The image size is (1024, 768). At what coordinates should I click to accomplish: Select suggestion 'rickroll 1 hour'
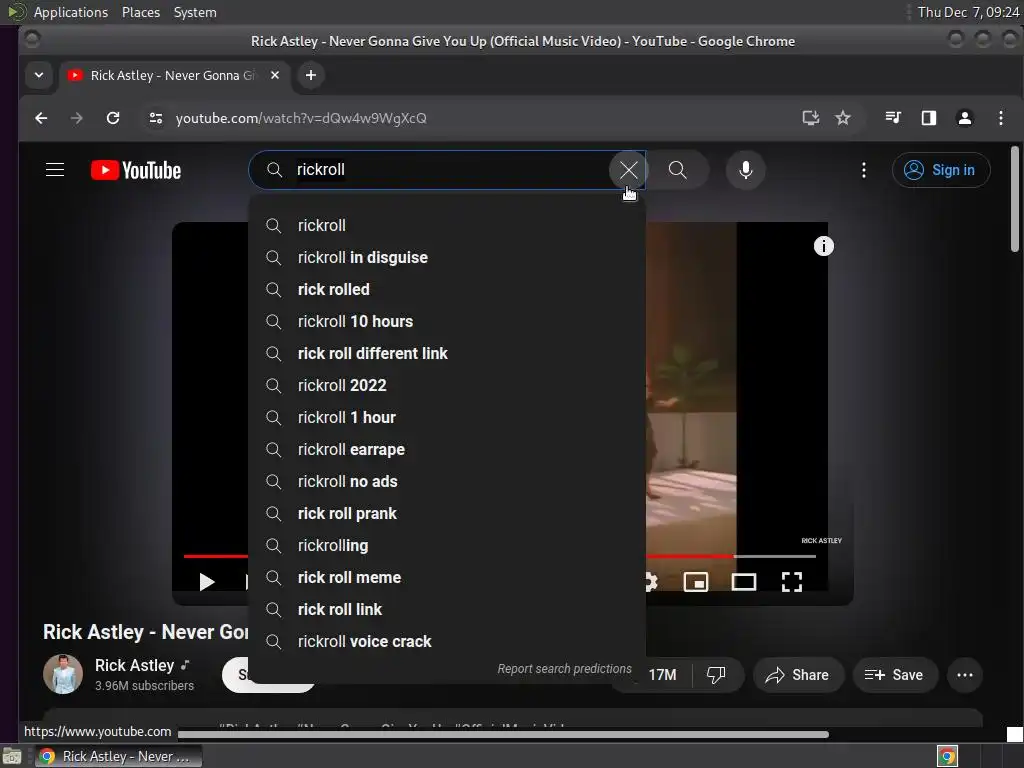pyautogui.click(x=447, y=417)
